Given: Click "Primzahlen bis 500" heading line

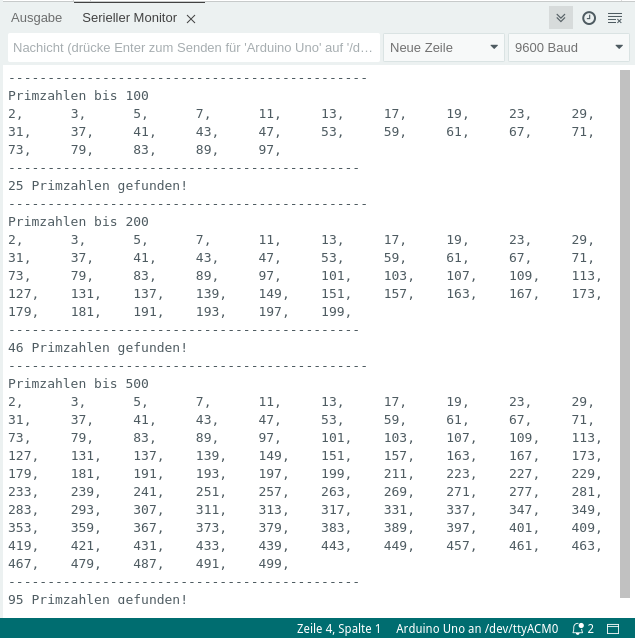Looking at the screenshot, I should 78,384.
